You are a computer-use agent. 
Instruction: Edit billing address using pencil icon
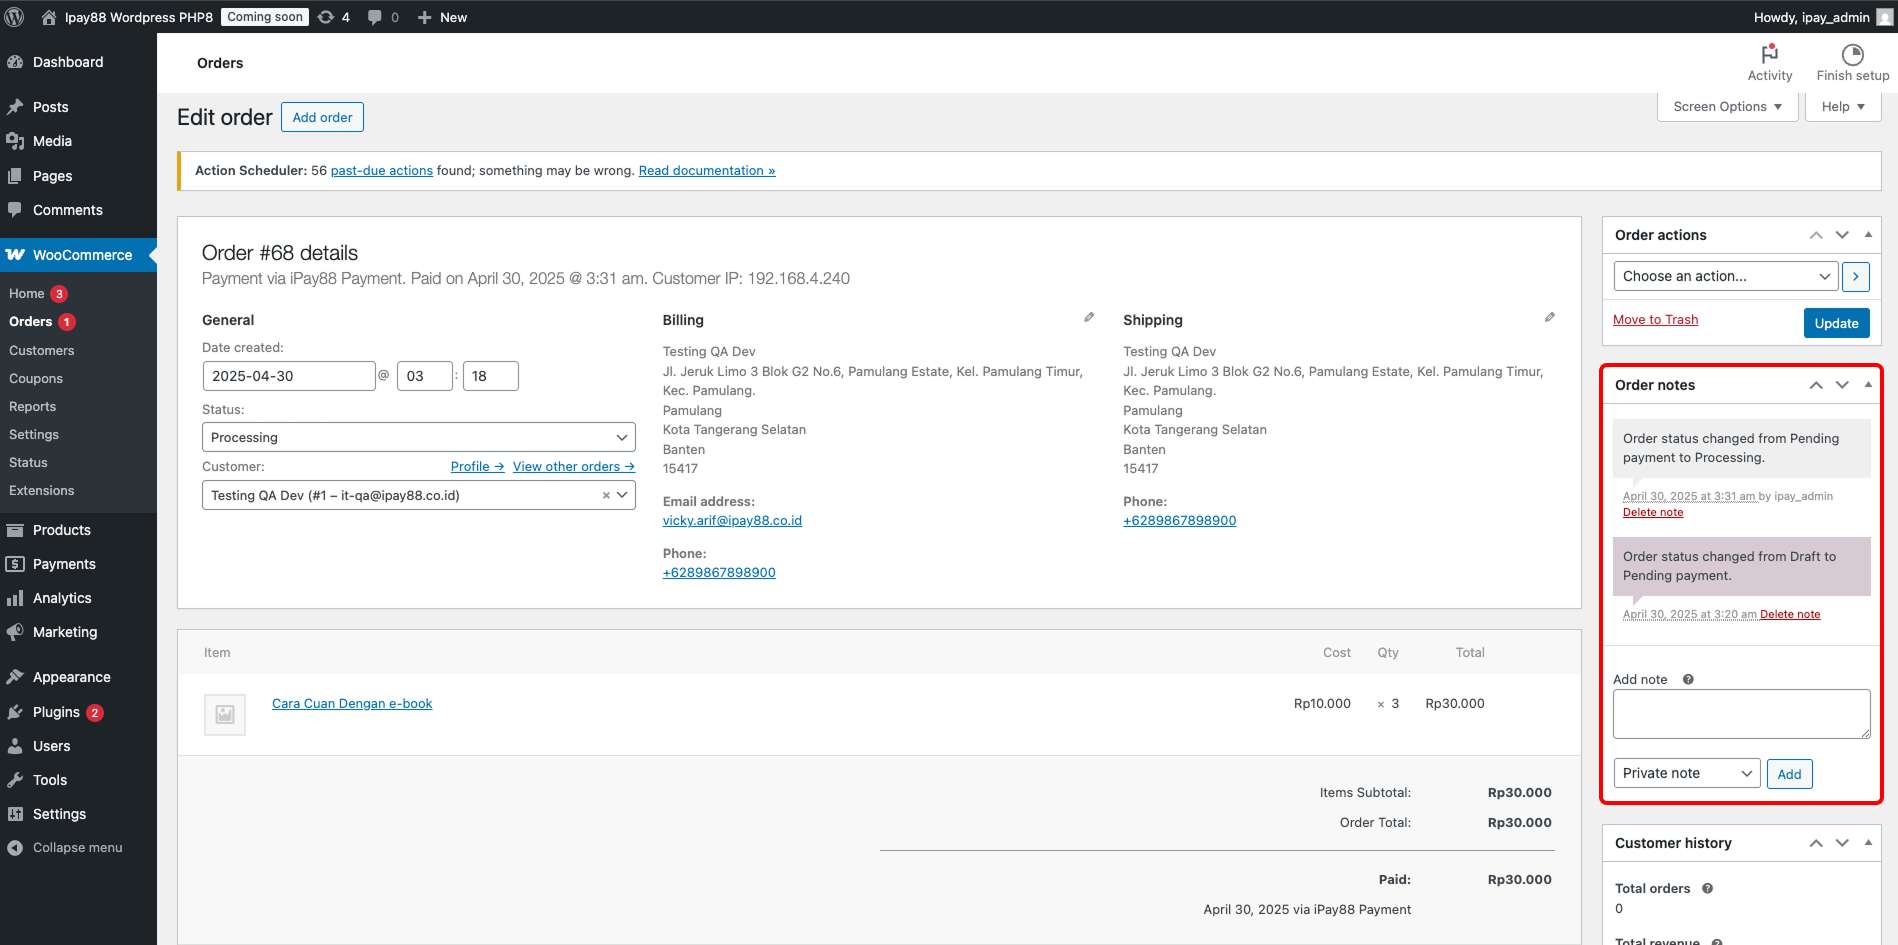coord(1089,317)
